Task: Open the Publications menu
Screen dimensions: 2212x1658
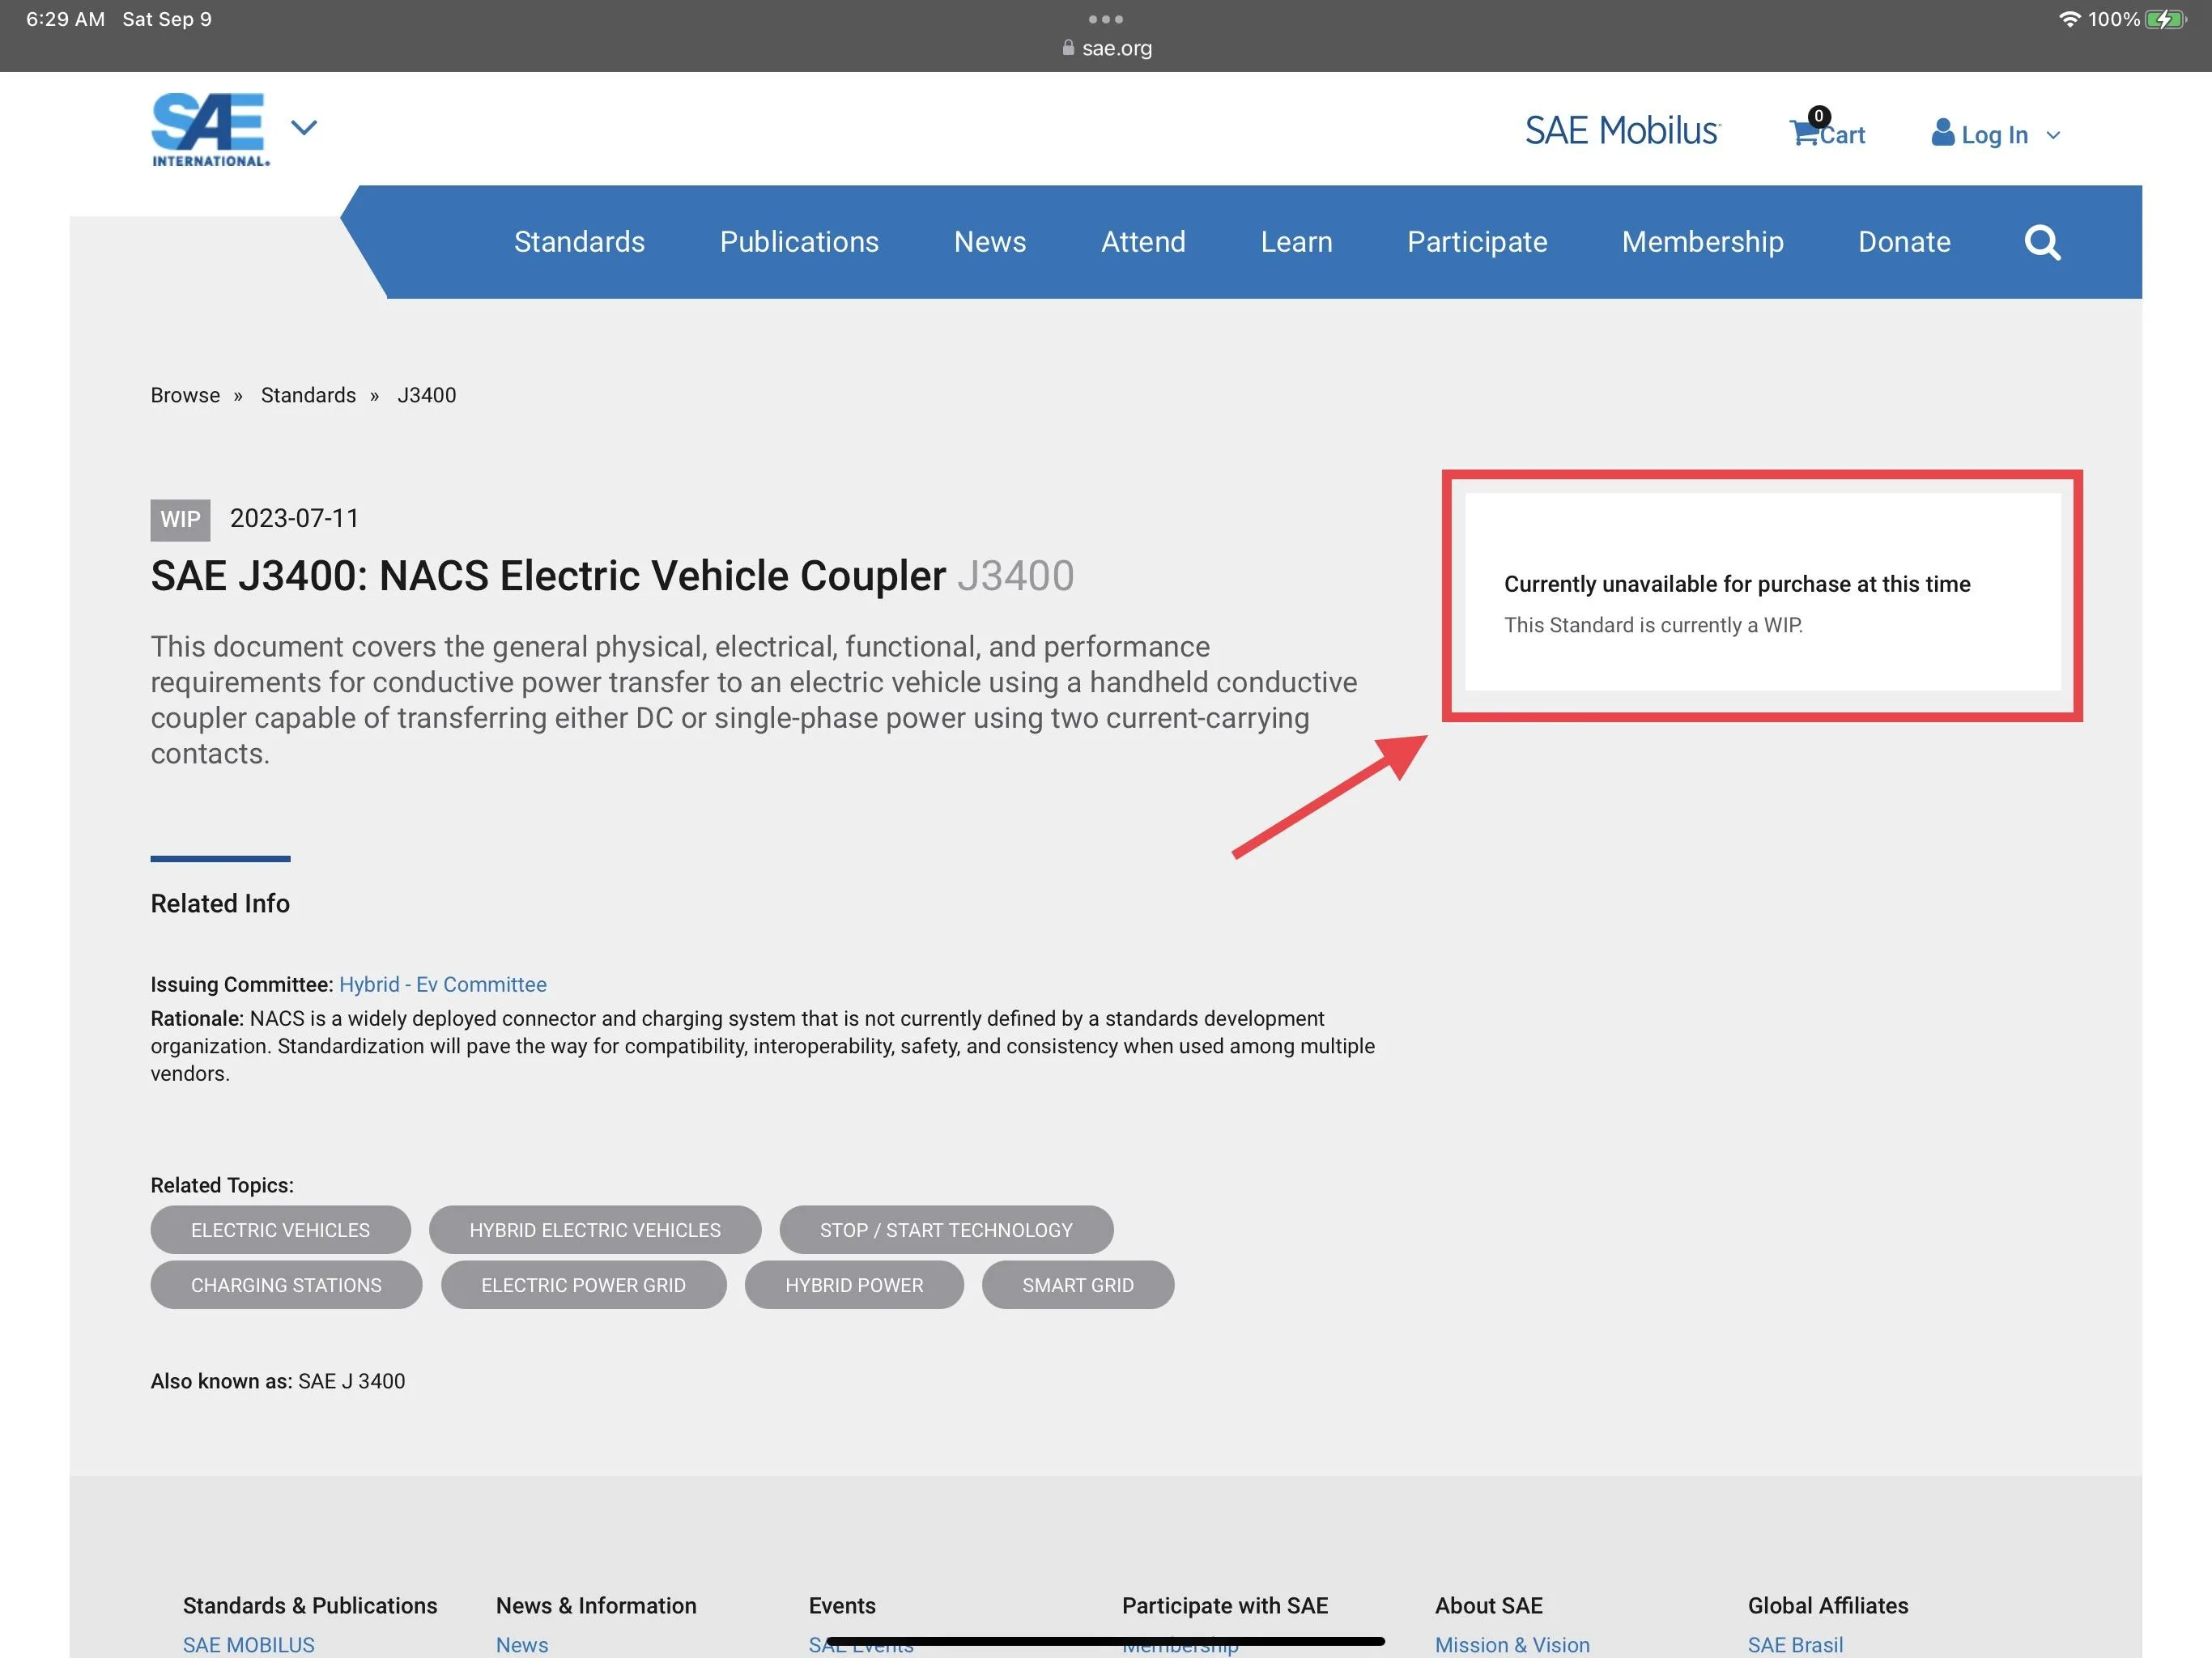Action: click(x=799, y=242)
